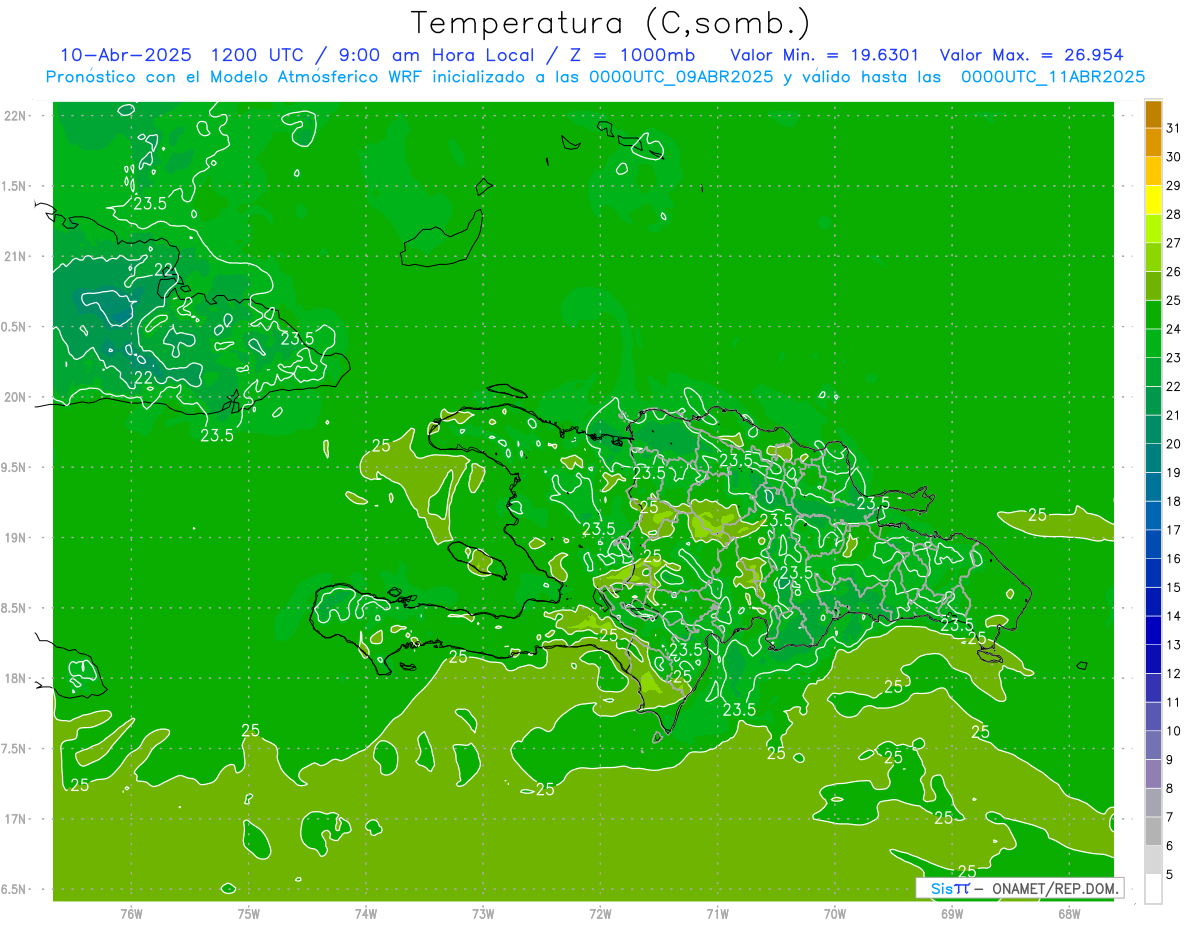Select the date '10-Abr-2025' in the header
This screenshot has height=927, width=1200.
coord(125,55)
